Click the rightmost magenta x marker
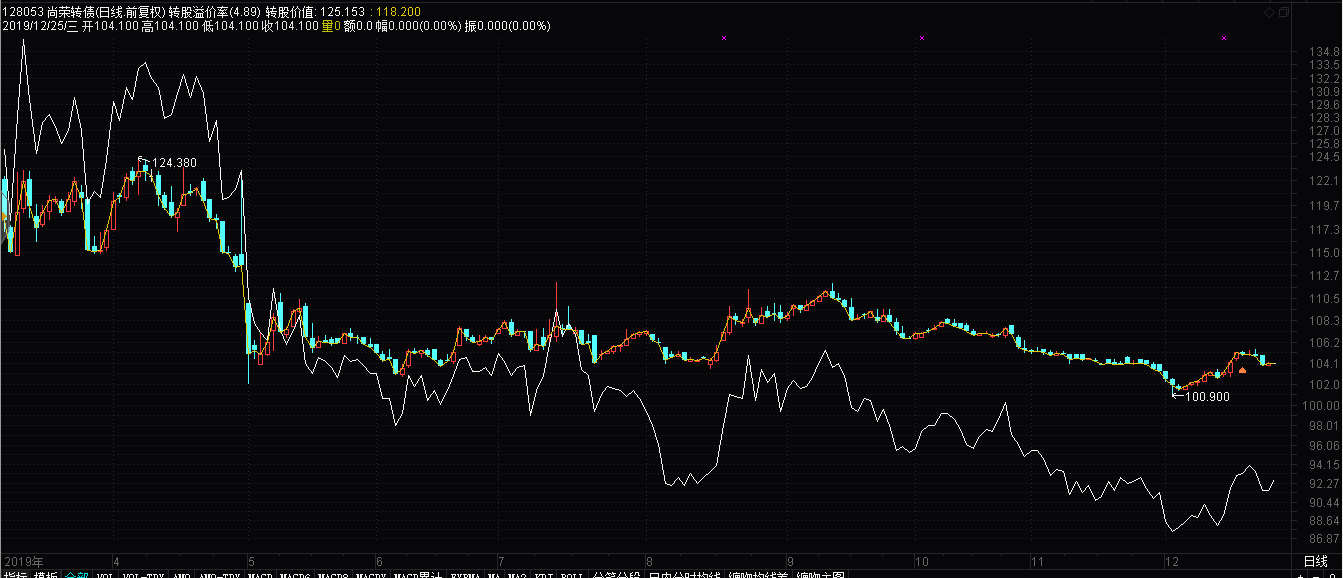The width and height of the screenshot is (1343, 578). pos(1224,38)
